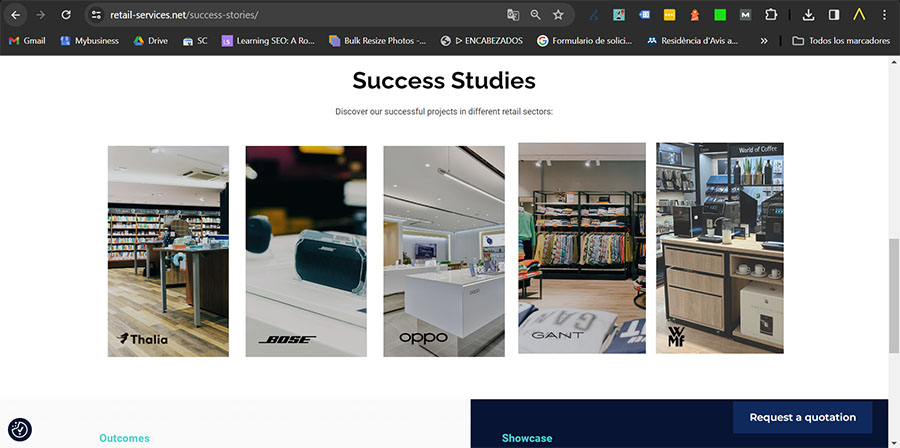The image size is (900, 448).
Task: Open the OPPO success study card
Action: tap(444, 251)
